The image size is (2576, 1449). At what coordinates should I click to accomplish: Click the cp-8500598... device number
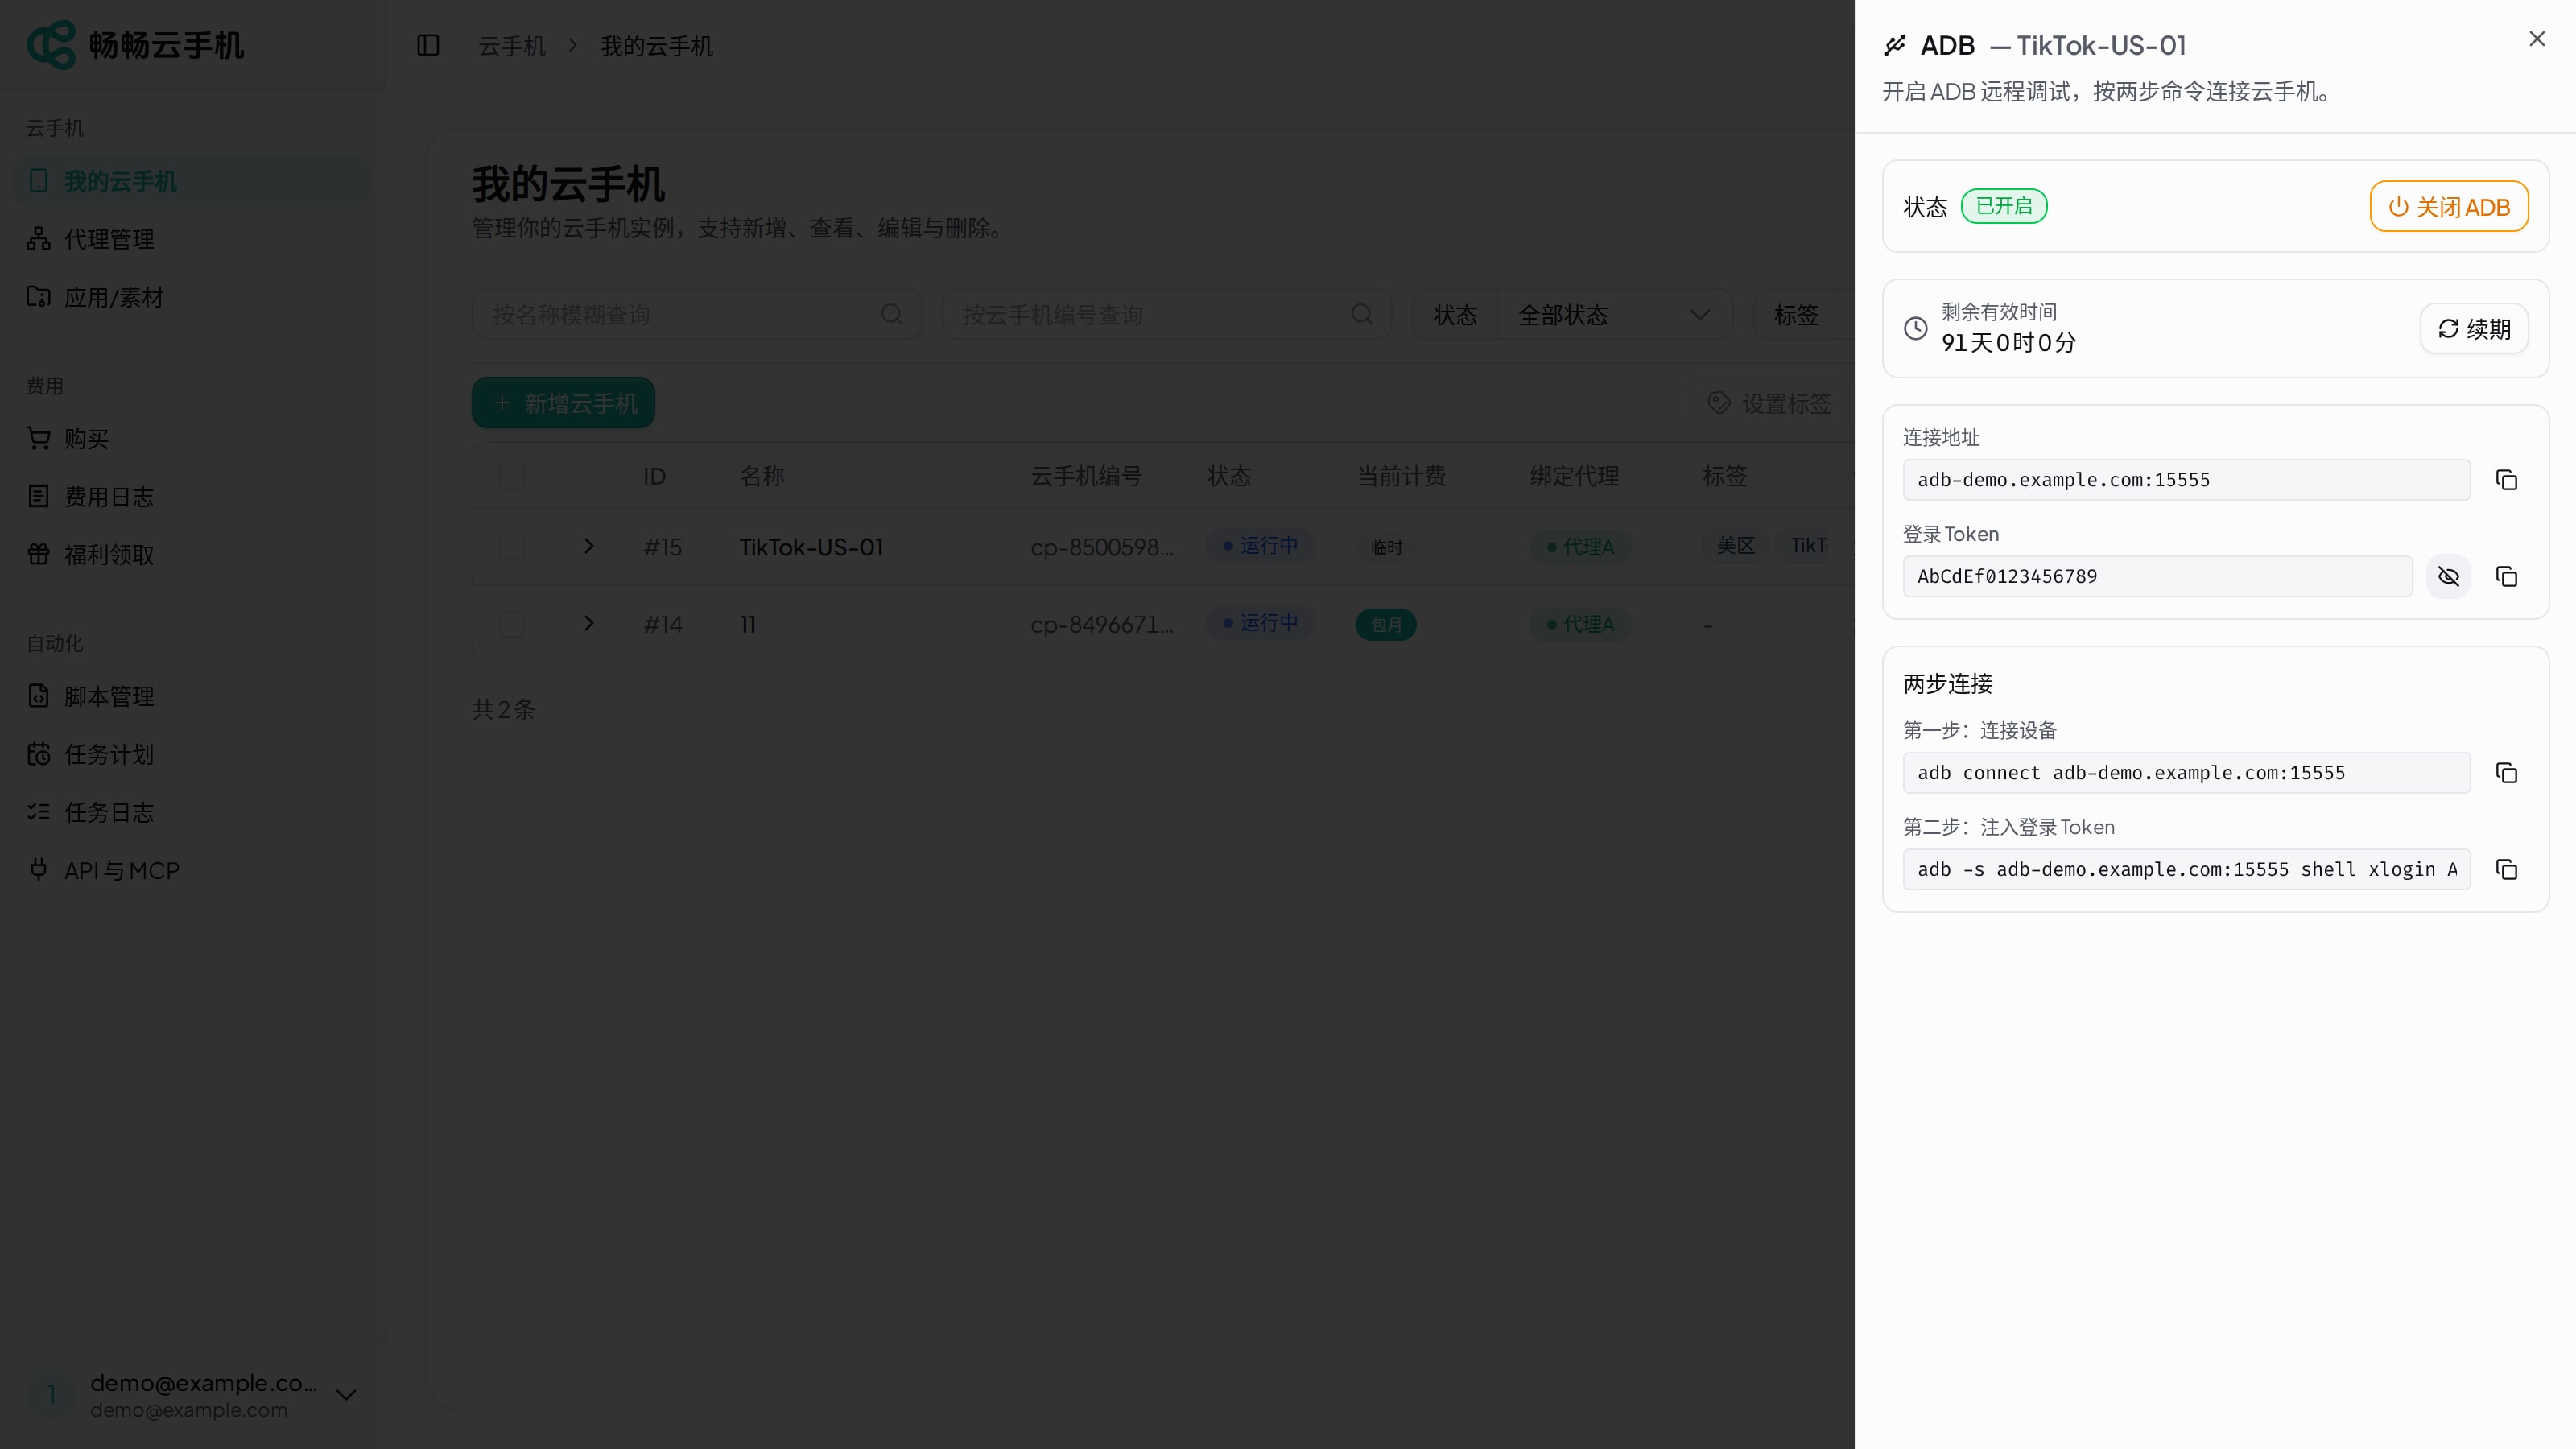pos(1102,547)
